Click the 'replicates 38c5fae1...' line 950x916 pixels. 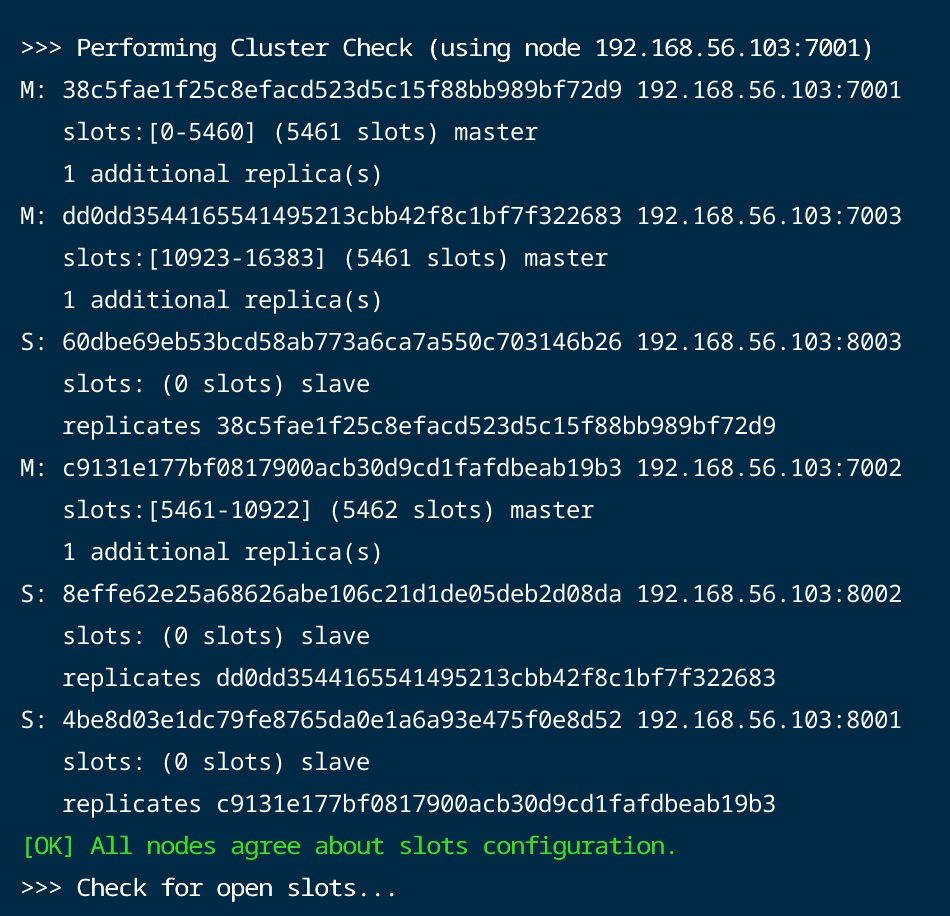(418, 426)
